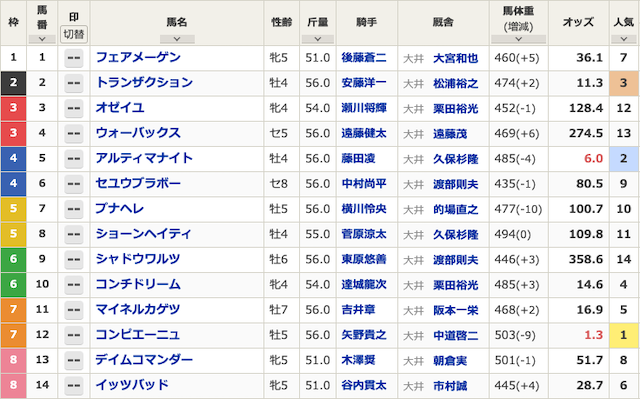Toggle mark selector for デイムコマンダー
The height and width of the screenshot is (399, 640).
(x=74, y=360)
